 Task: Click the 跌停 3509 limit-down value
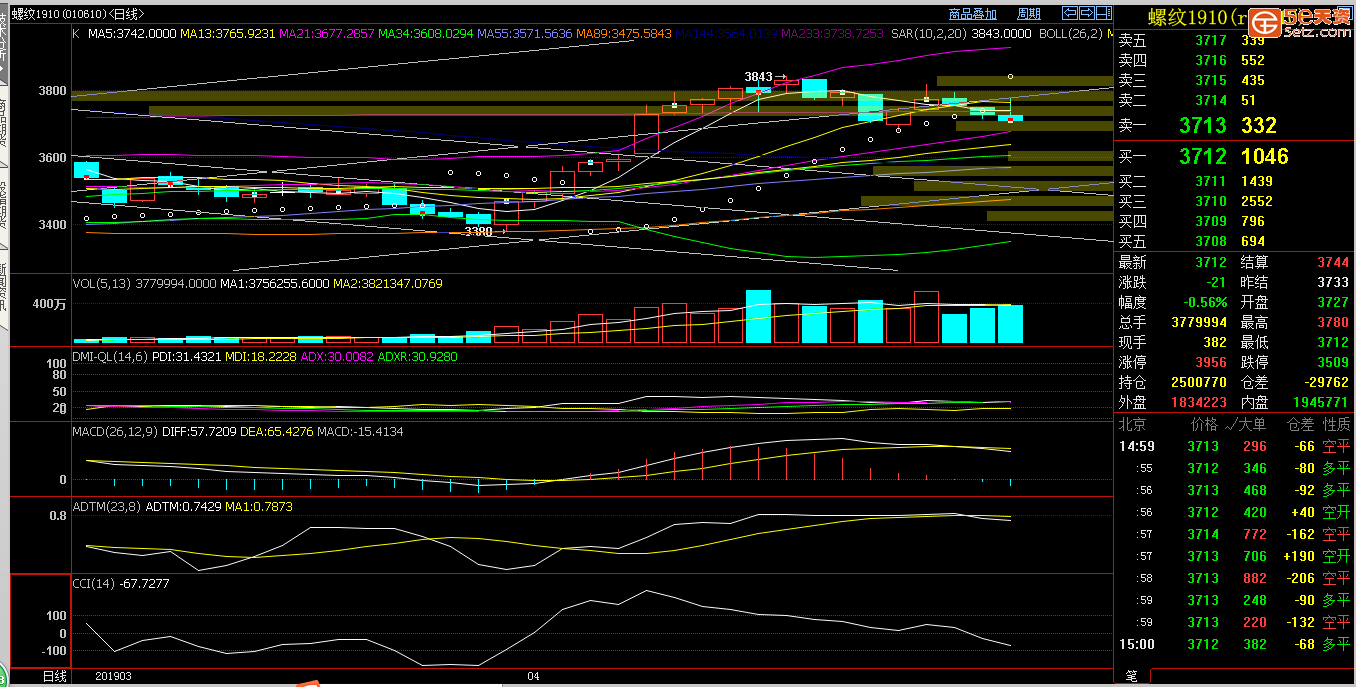pos(1333,362)
